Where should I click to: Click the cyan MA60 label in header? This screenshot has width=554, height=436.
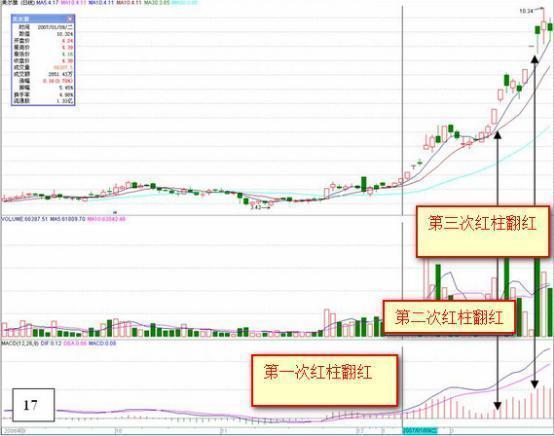(x=184, y=2)
